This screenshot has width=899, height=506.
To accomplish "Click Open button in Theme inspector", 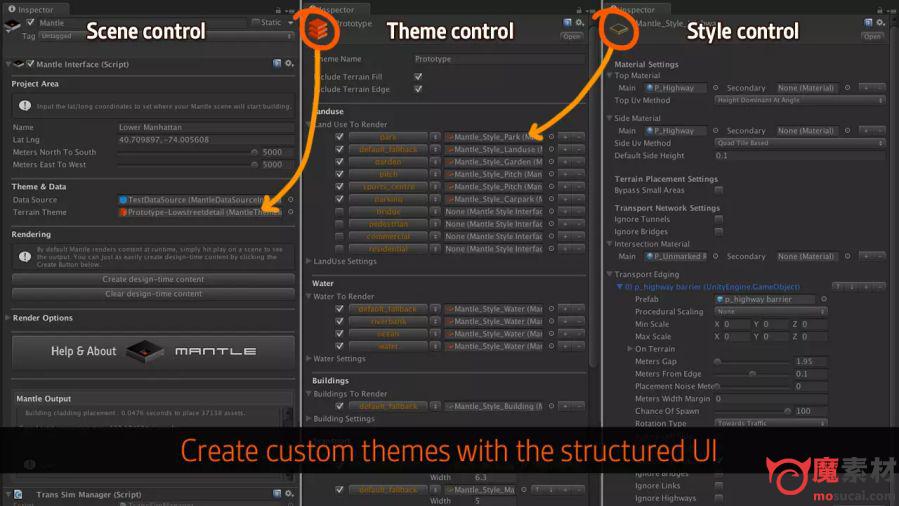I will [x=572, y=36].
